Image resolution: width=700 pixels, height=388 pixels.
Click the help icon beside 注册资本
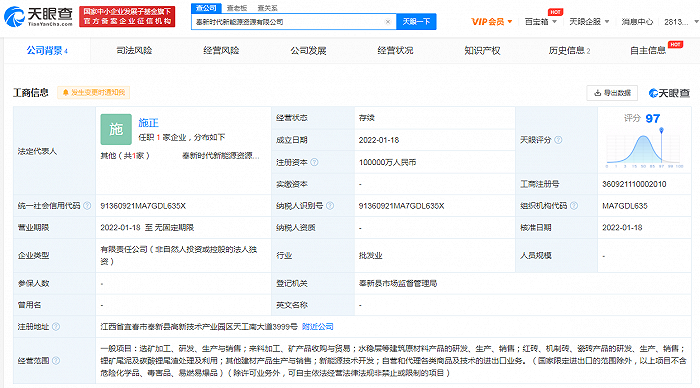point(314,162)
